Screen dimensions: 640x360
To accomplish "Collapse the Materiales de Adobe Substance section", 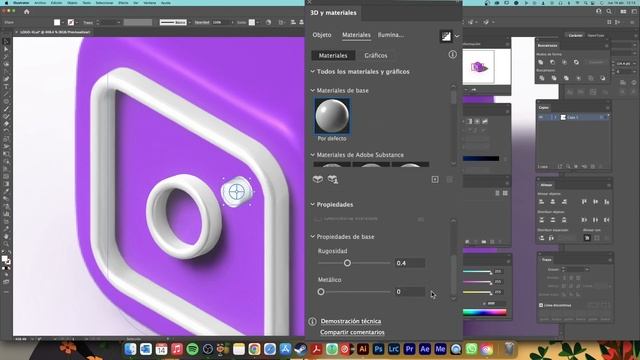I will click(313, 155).
